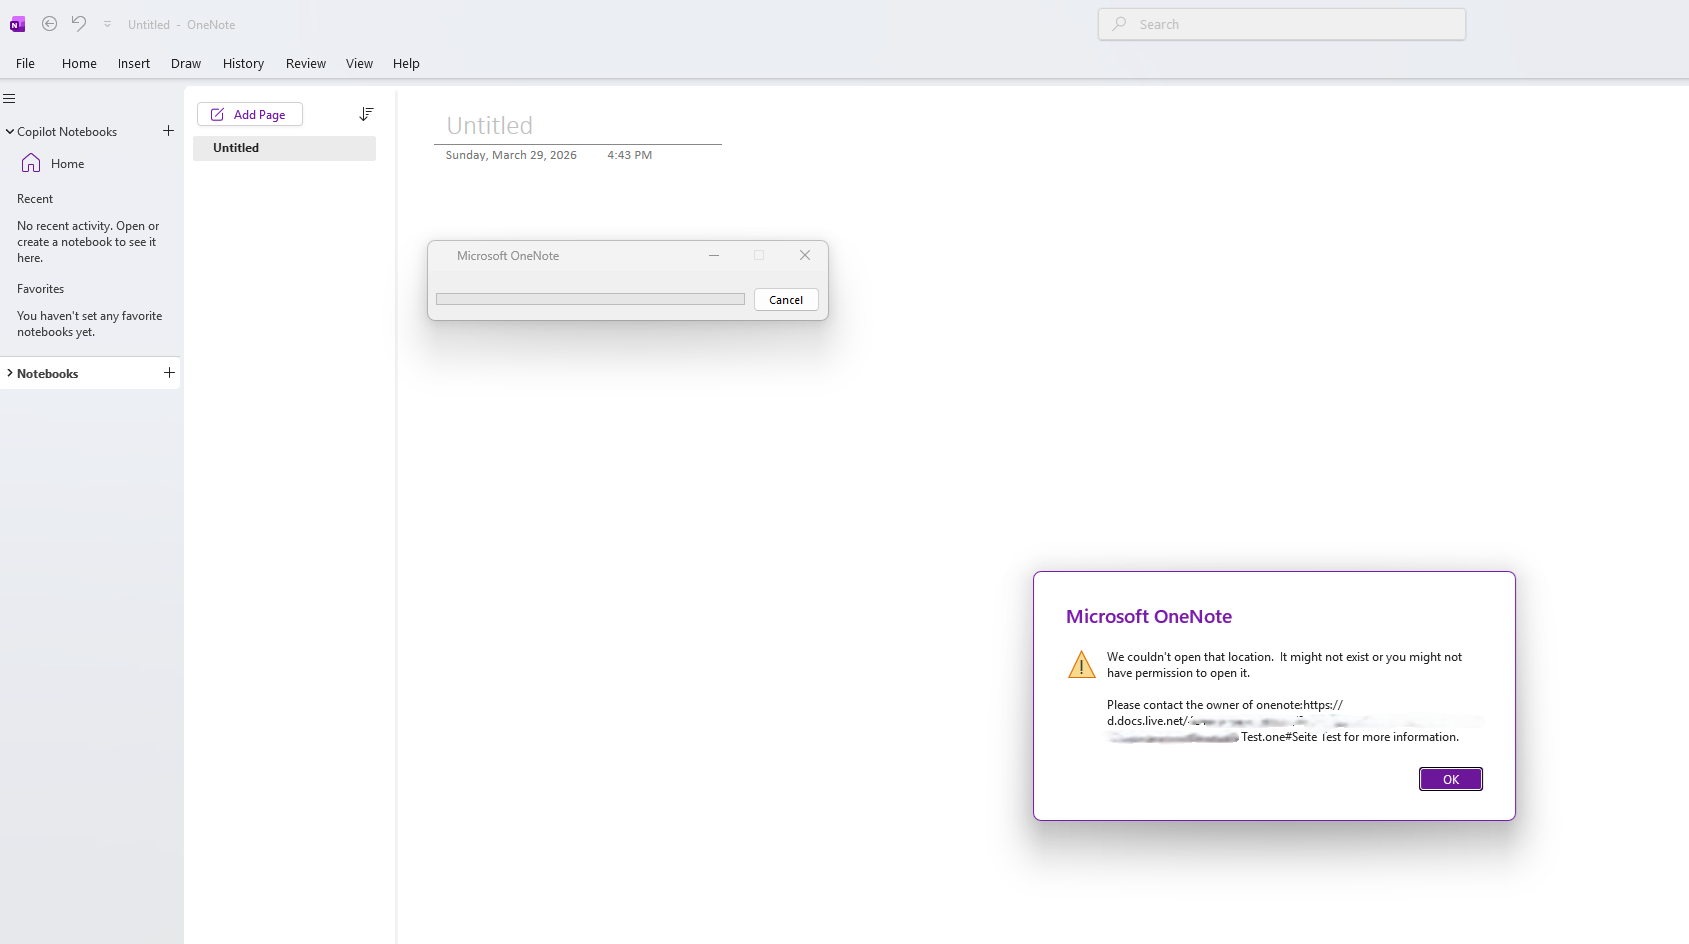Undo the last action with undo icon
Viewport: 1689px width, 944px height.
pyautogui.click(x=79, y=24)
